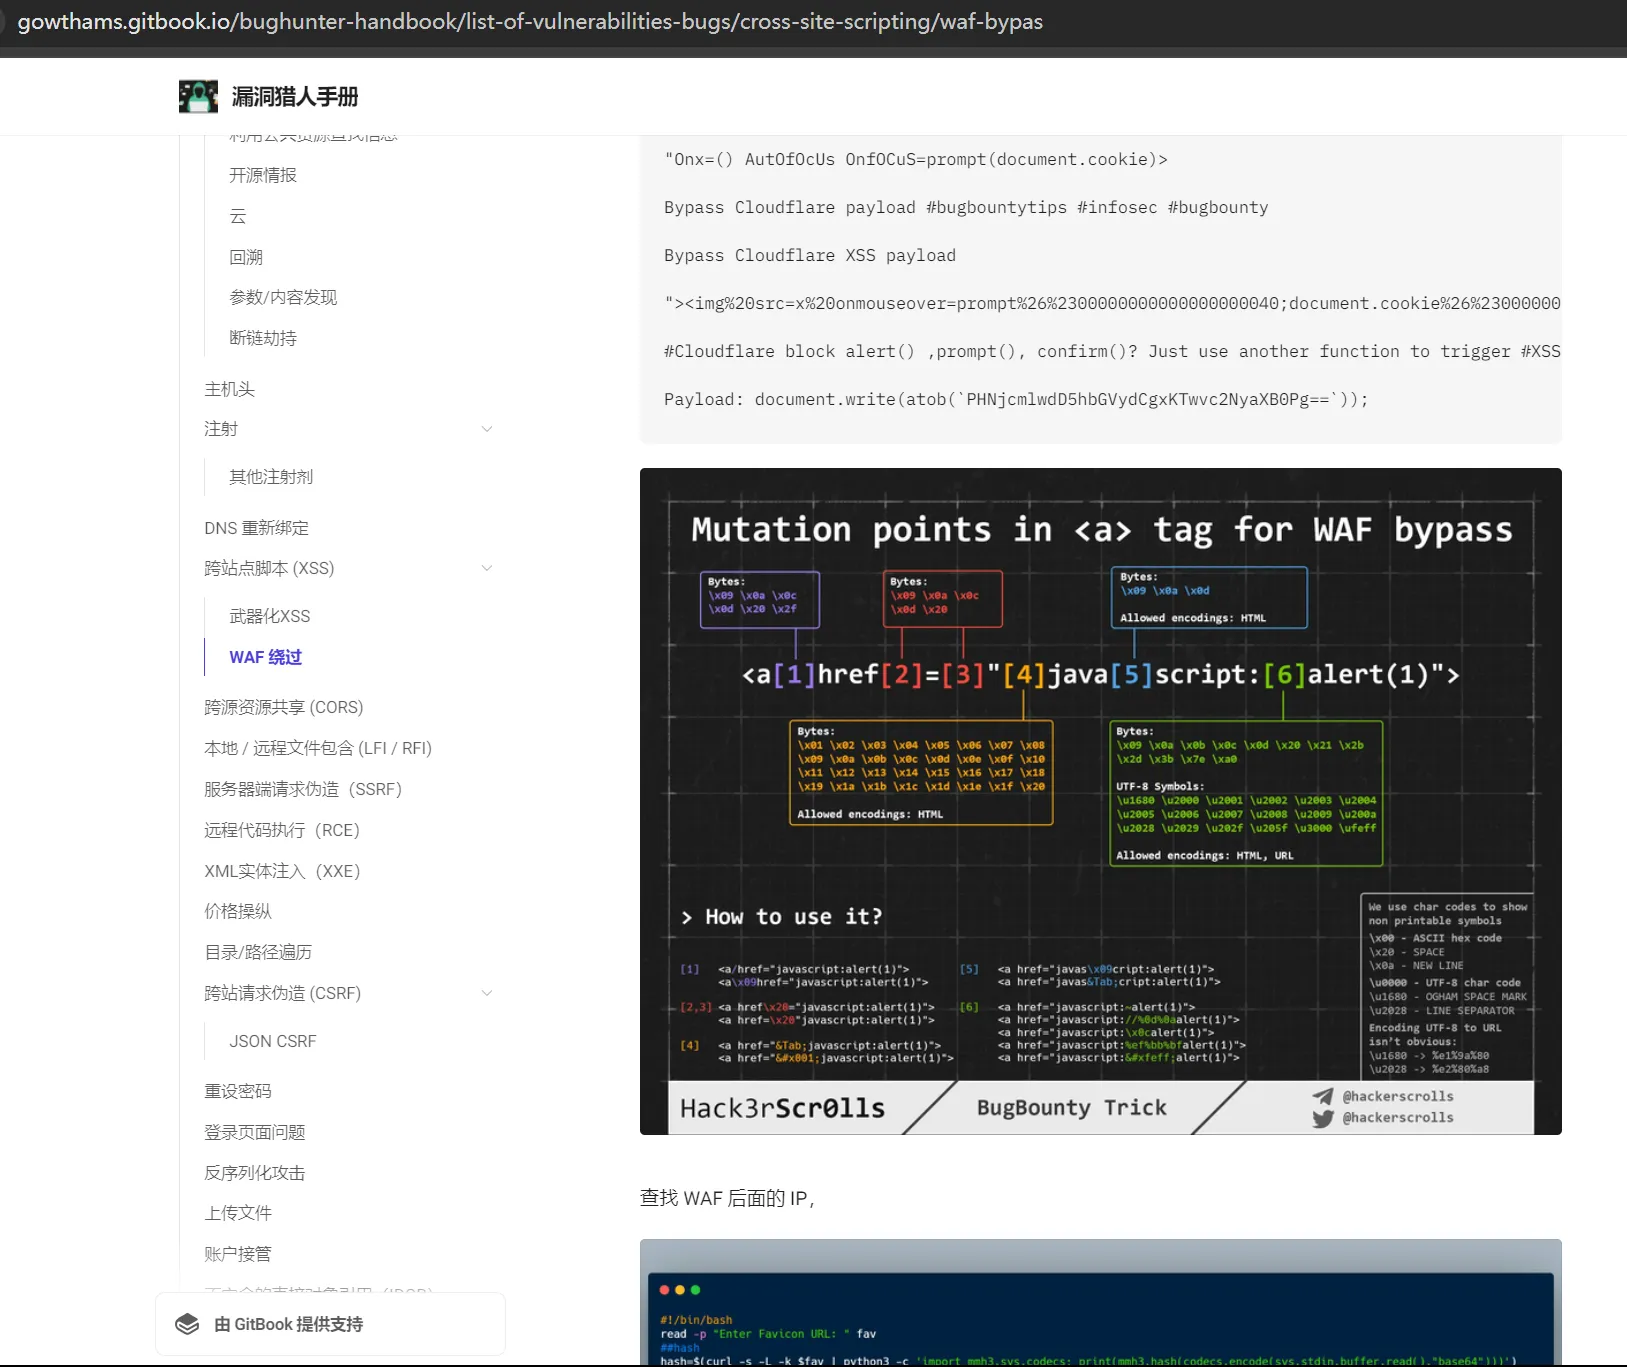Open the 注射 section page
1627x1367 pixels.
point(221,429)
